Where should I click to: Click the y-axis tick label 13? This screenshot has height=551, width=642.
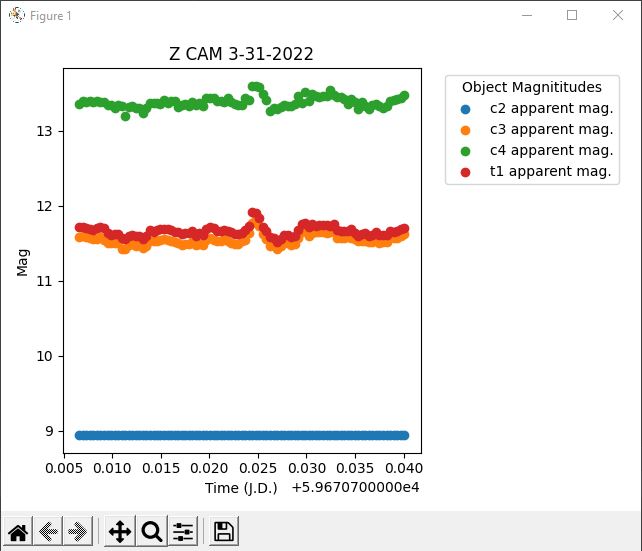pos(44,131)
